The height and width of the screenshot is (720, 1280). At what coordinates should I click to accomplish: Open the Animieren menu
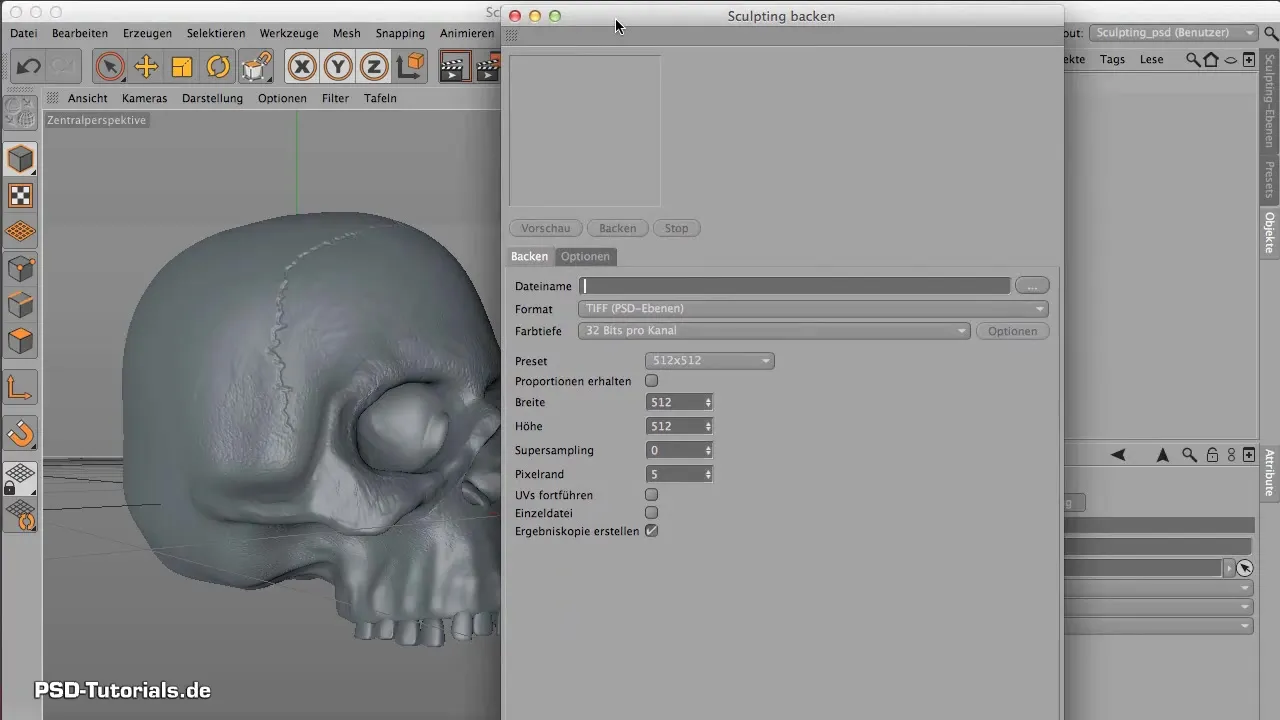[x=467, y=33]
